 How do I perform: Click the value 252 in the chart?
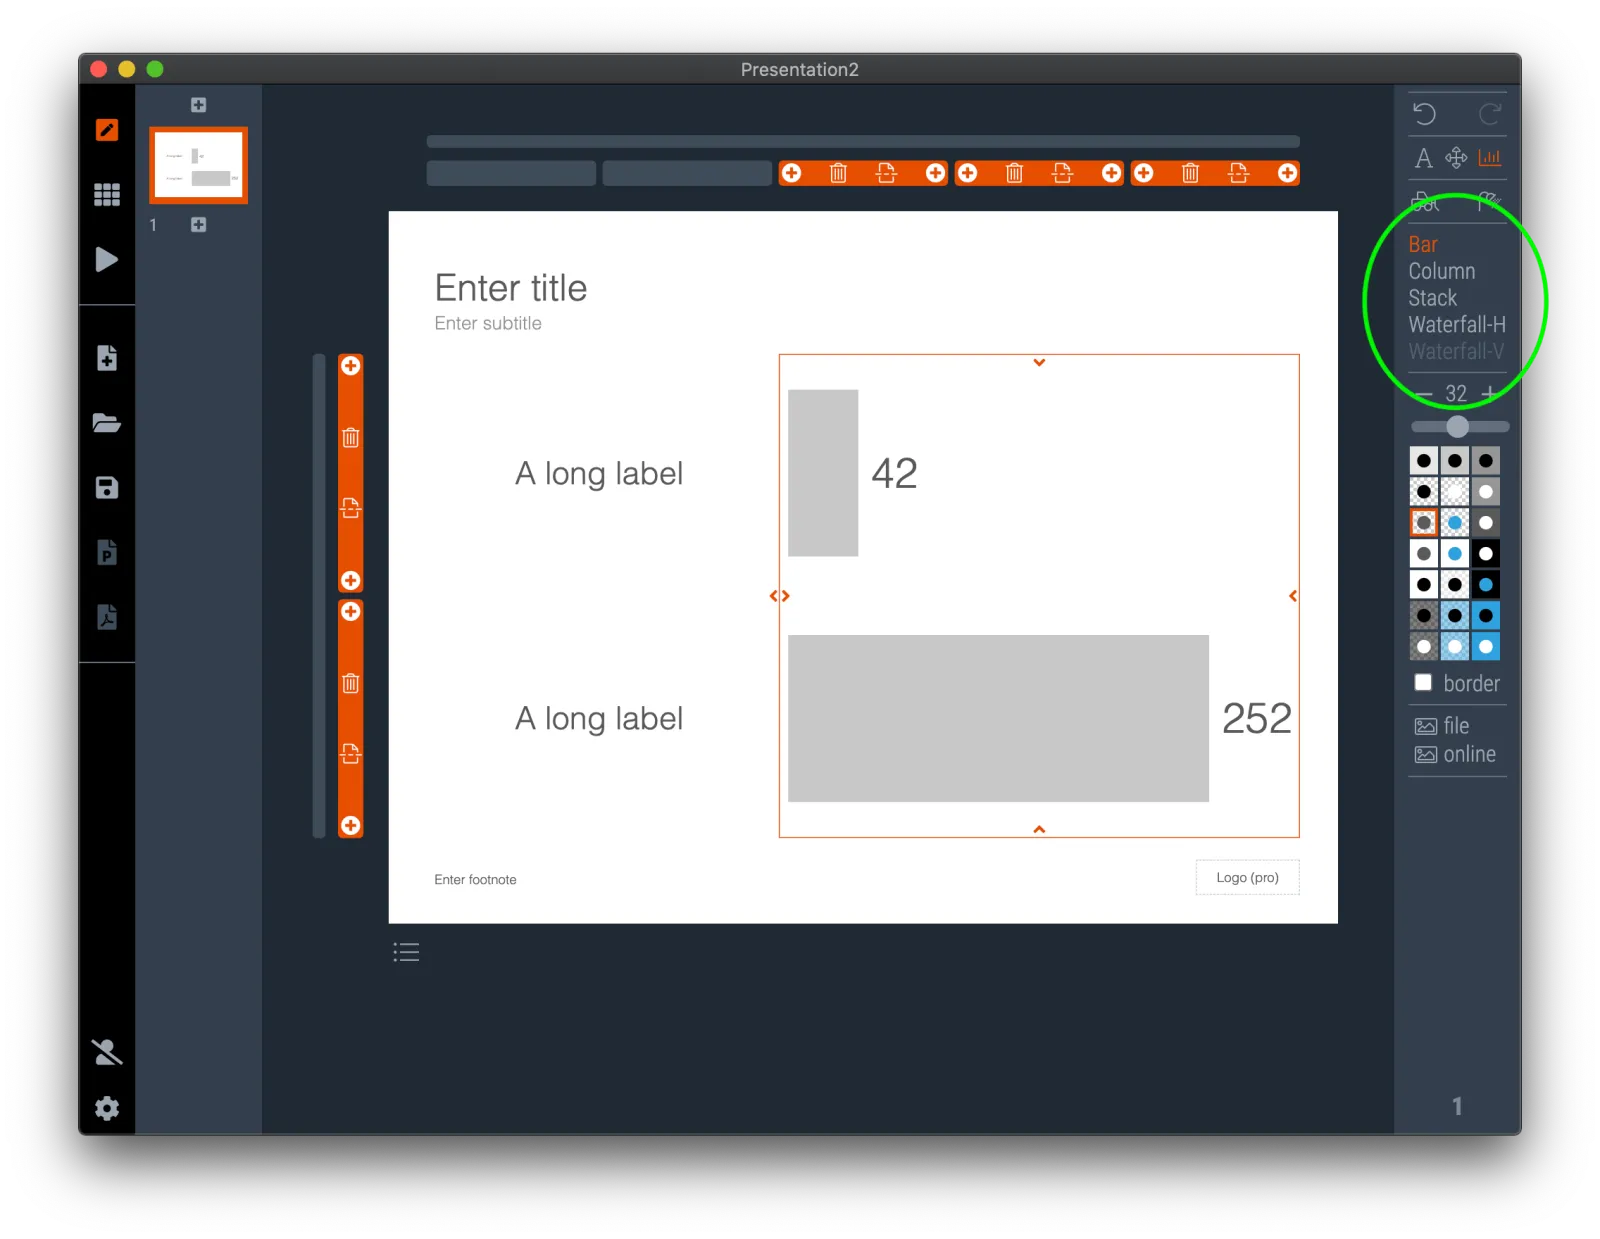tap(1257, 719)
